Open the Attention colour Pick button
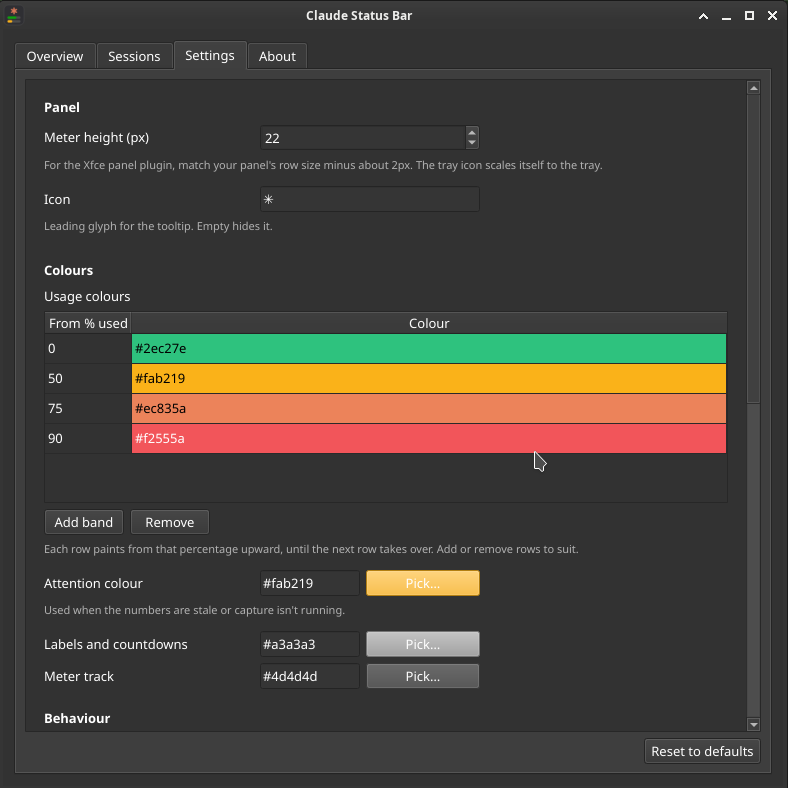Viewport: 788px width, 788px height. point(423,583)
